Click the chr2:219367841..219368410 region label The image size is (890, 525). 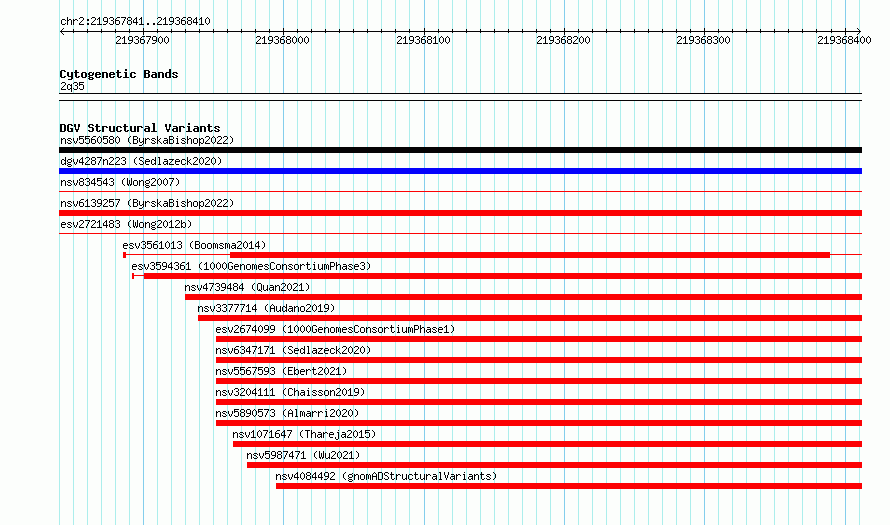pos(135,22)
